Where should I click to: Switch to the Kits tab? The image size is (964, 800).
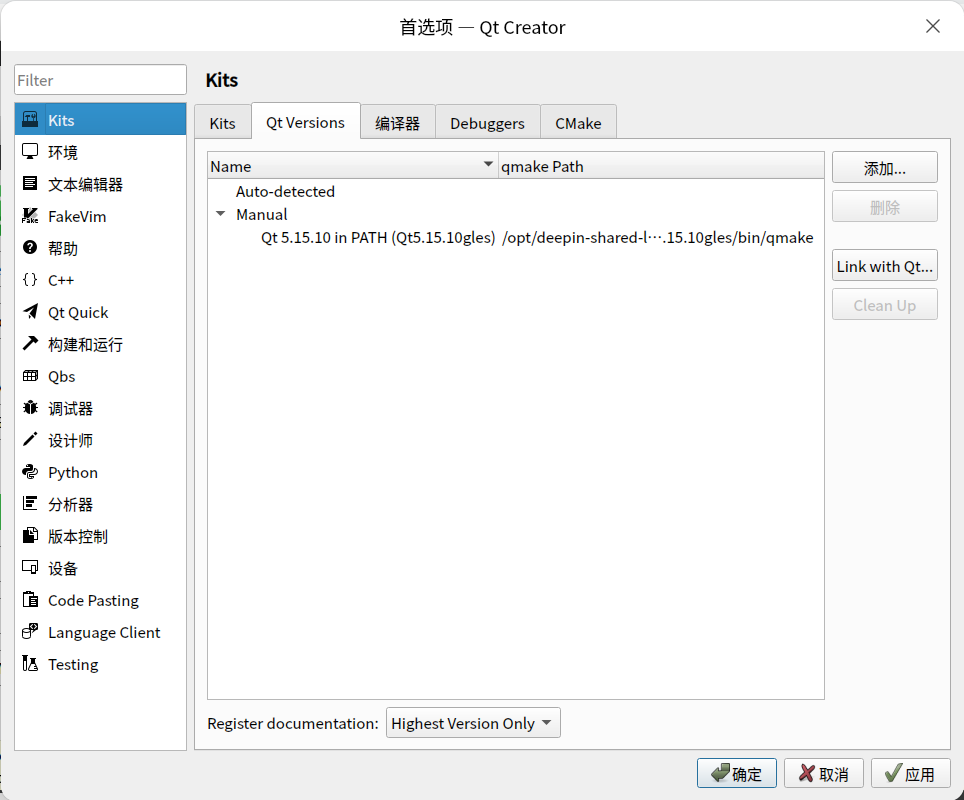coord(223,123)
